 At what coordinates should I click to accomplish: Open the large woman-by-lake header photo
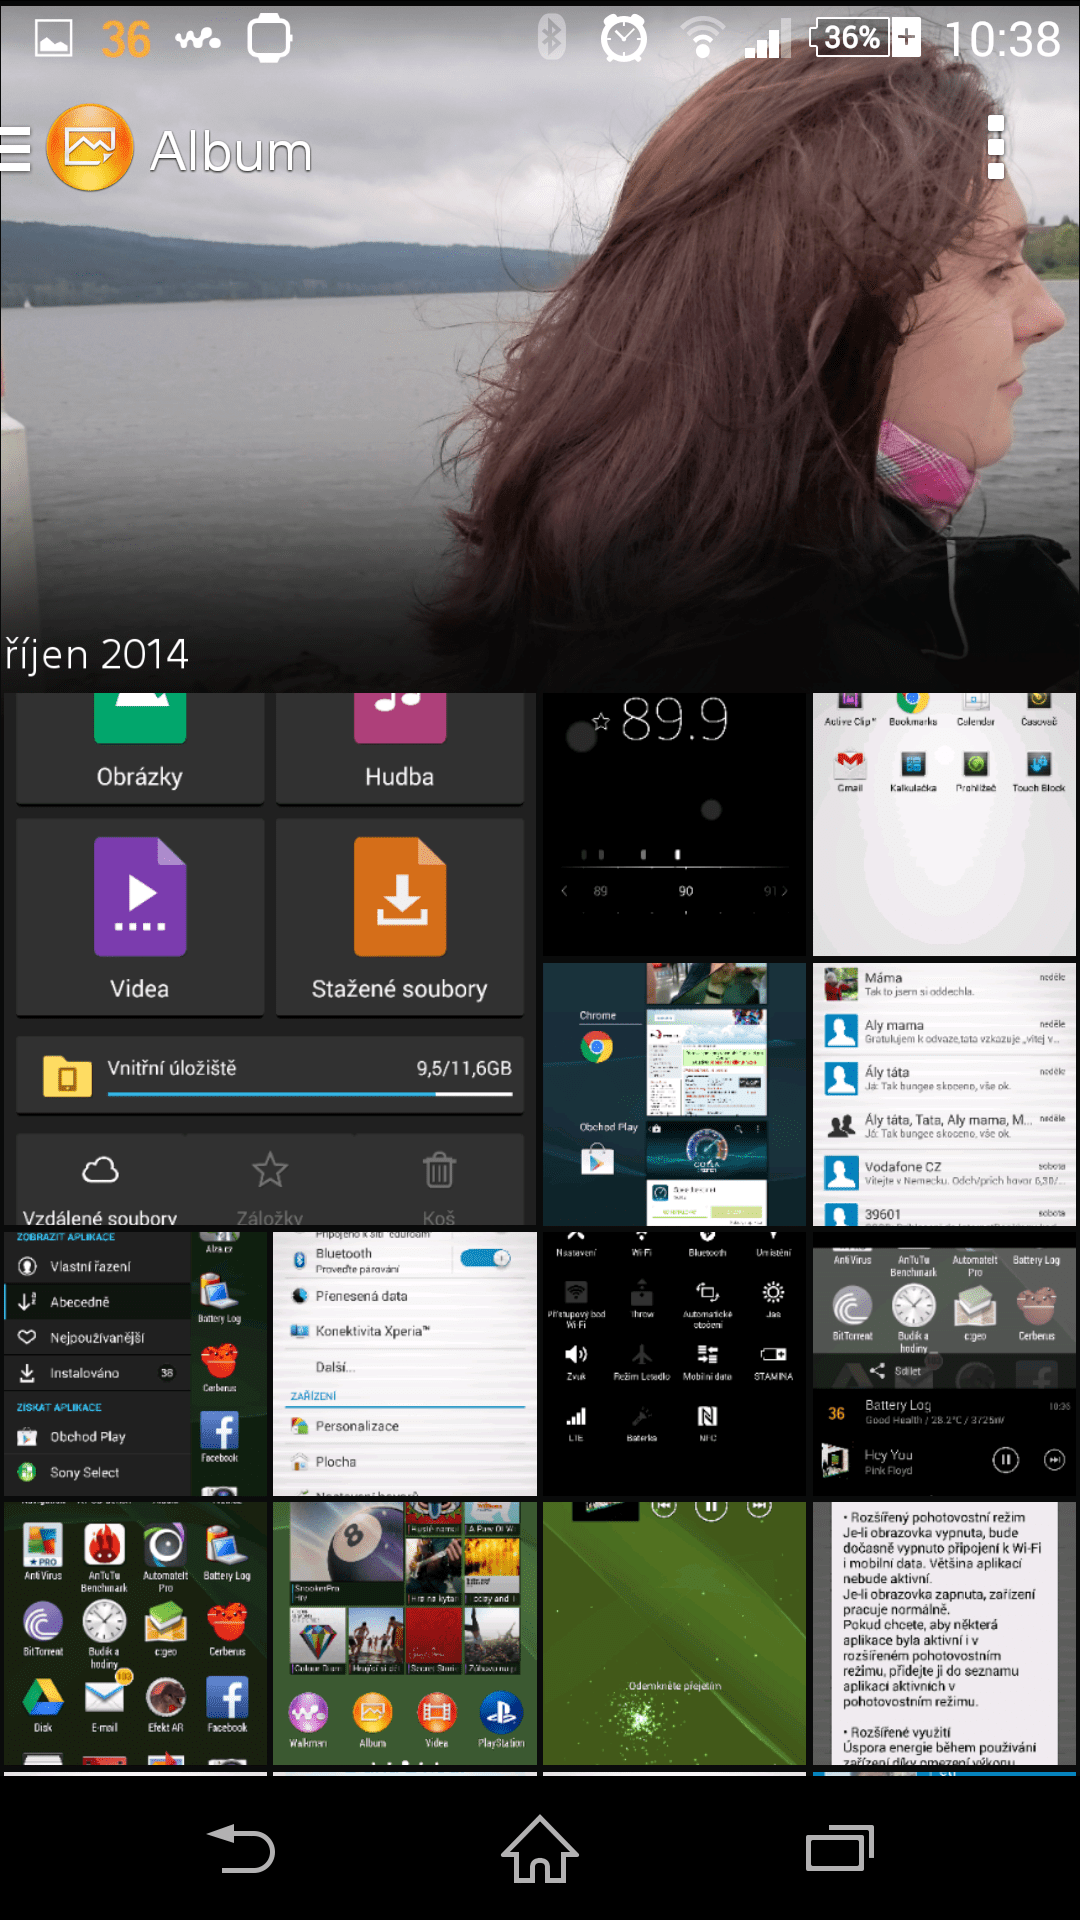click(x=540, y=350)
